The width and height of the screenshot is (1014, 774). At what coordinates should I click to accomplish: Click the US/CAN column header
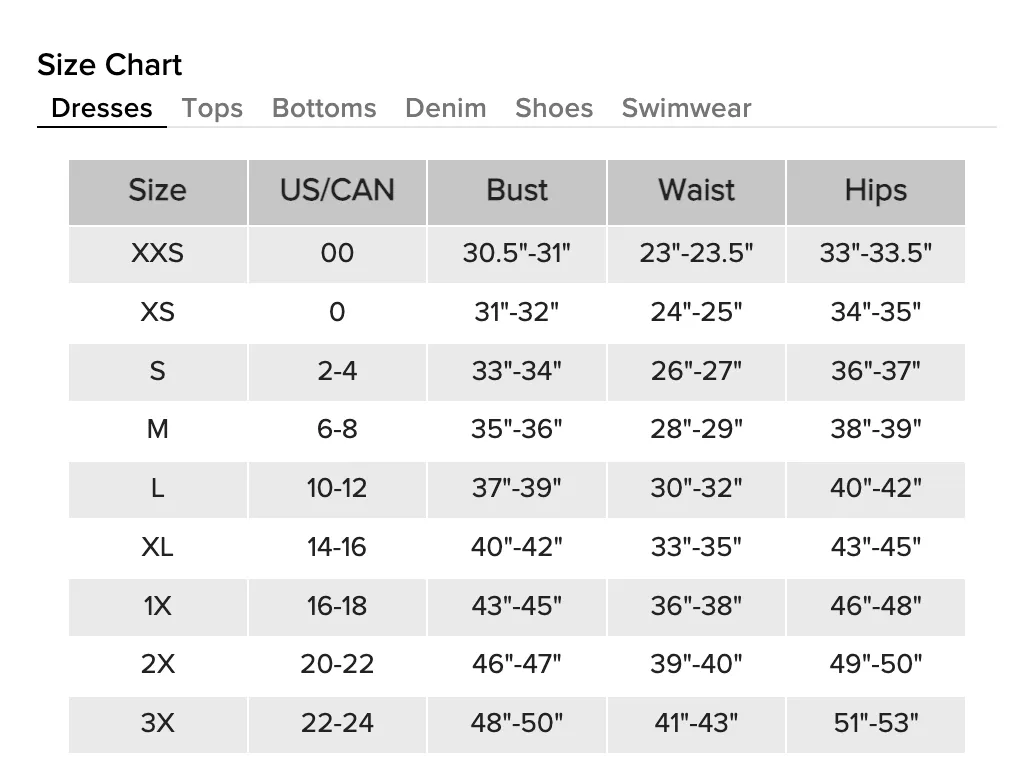tap(337, 192)
